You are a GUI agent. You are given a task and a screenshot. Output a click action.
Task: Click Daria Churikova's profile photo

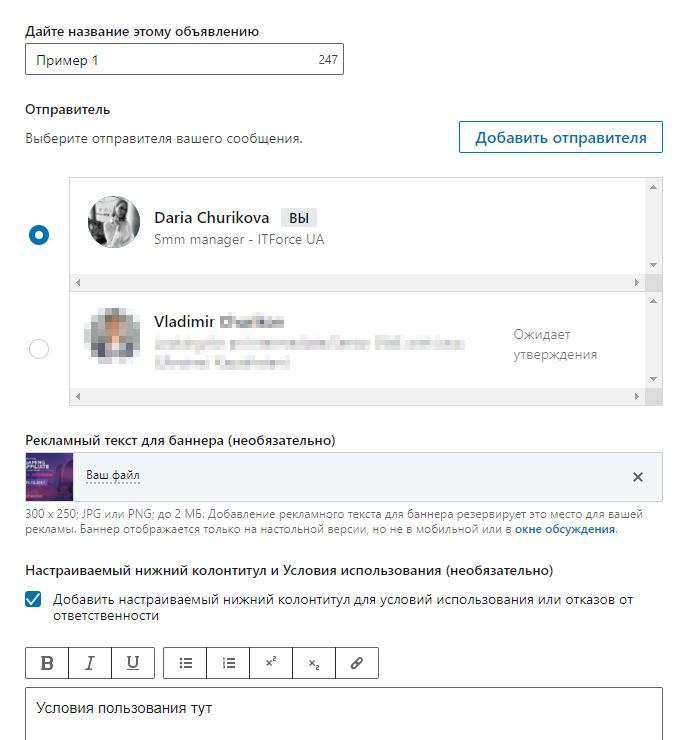click(x=114, y=222)
